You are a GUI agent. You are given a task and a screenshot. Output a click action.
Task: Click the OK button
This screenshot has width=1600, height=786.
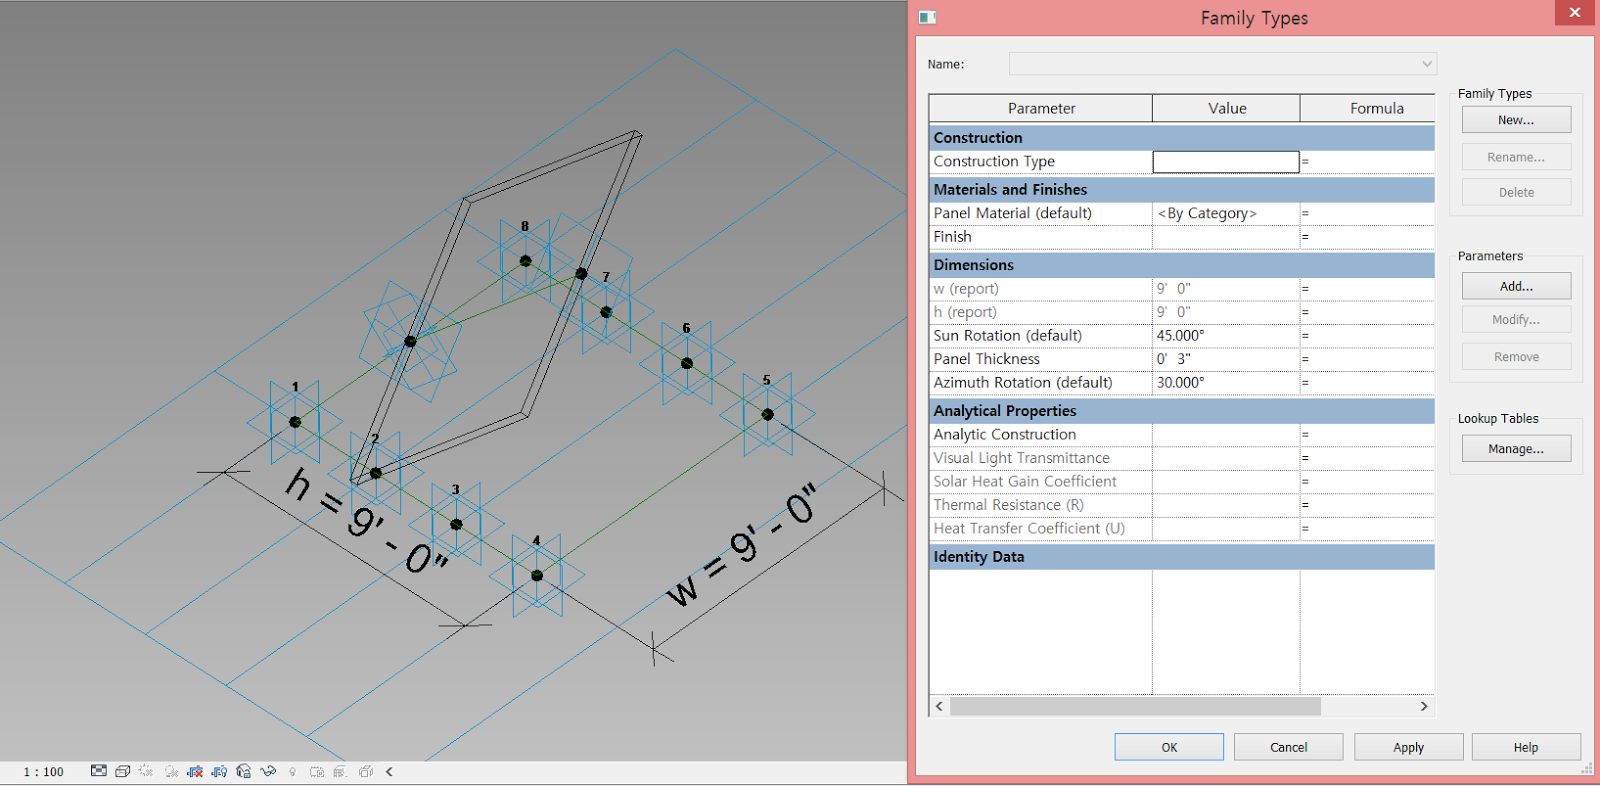point(1169,747)
